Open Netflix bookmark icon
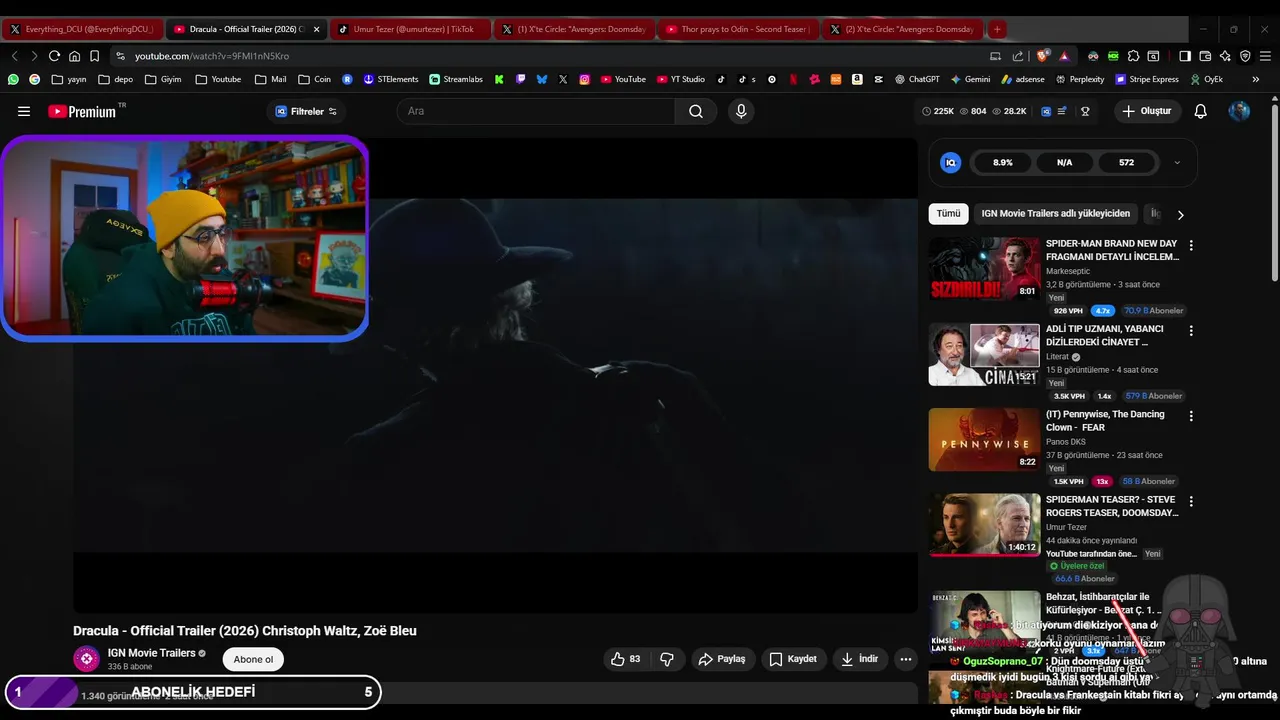The width and height of the screenshot is (1280, 720). point(793,79)
